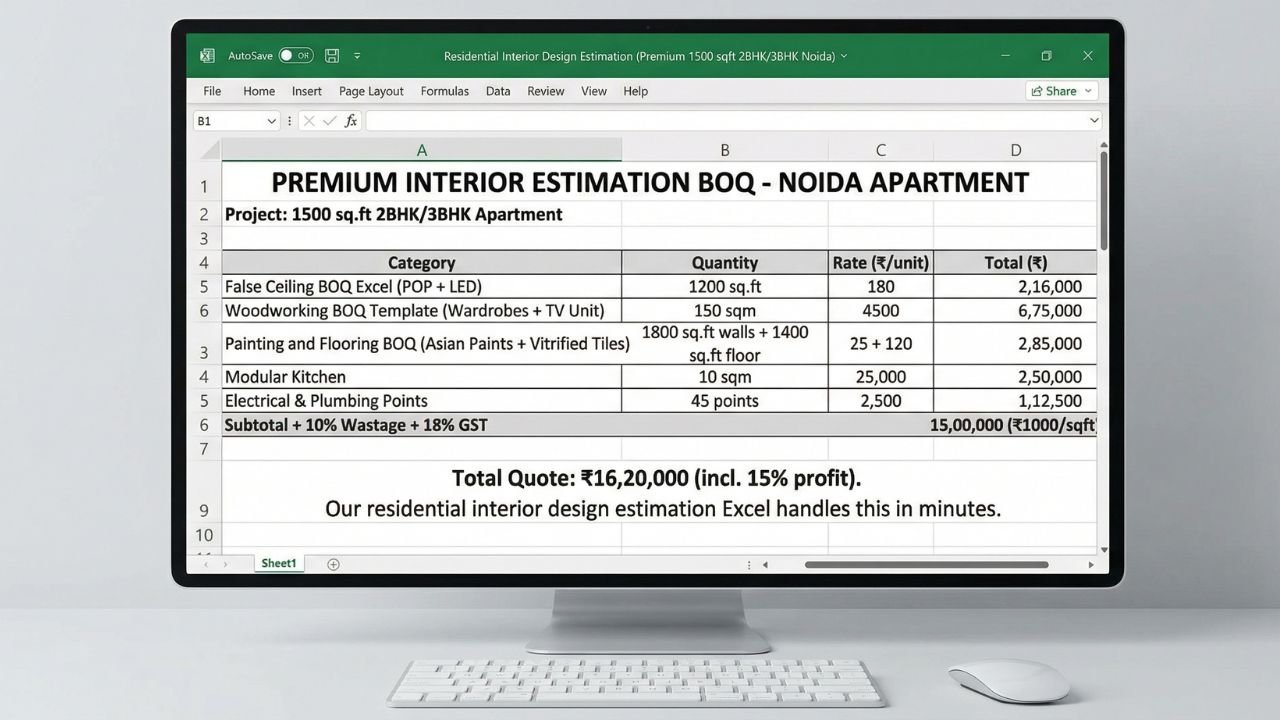This screenshot has width=1280, height=720.
Task: Open the Formulas tab
Action: 445,91
